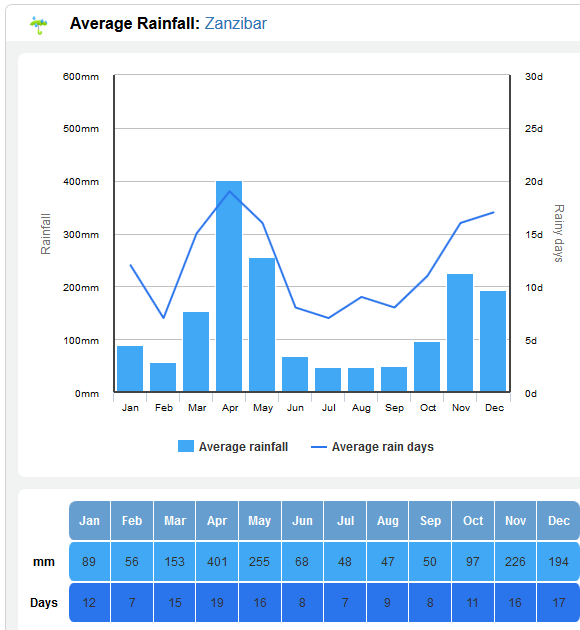Click the 68 mm value for June
Screen dimensions: 580x630
302,561
